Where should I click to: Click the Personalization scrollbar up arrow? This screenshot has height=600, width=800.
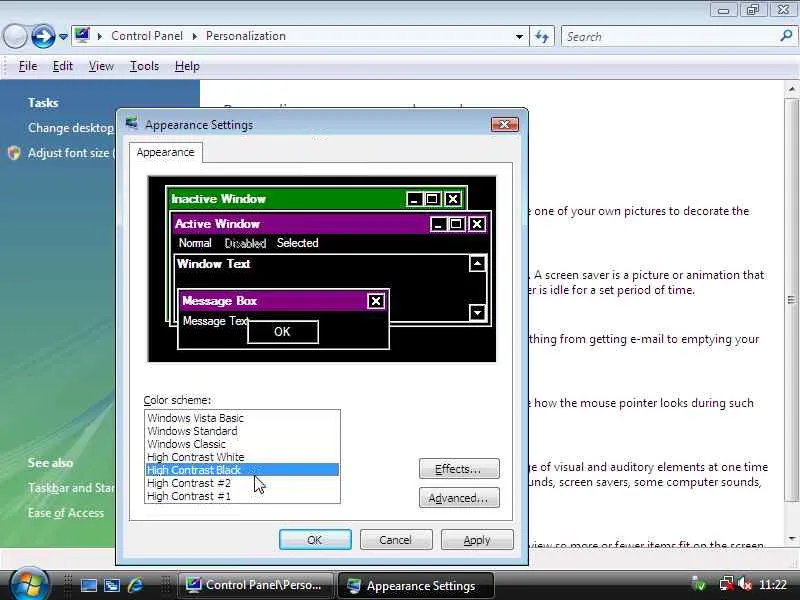(x=791, y=89)
